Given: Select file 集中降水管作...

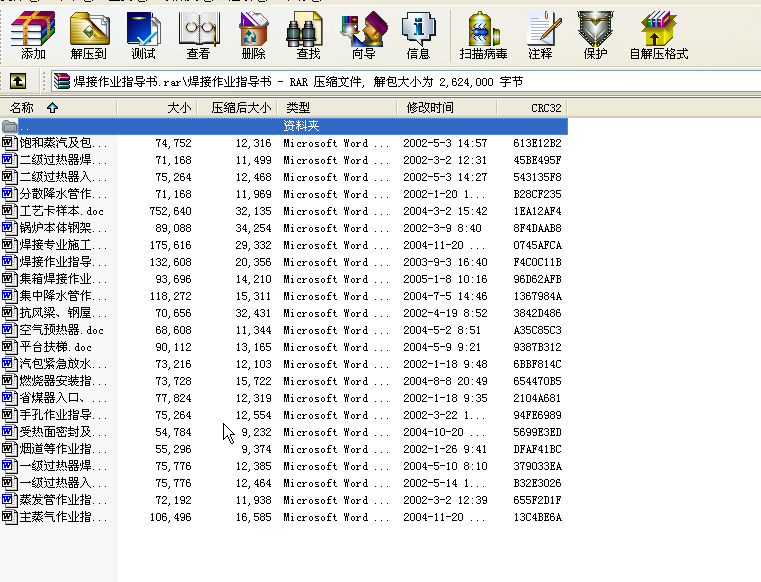Looking at the screenshot, I should (x=63, y=296).
